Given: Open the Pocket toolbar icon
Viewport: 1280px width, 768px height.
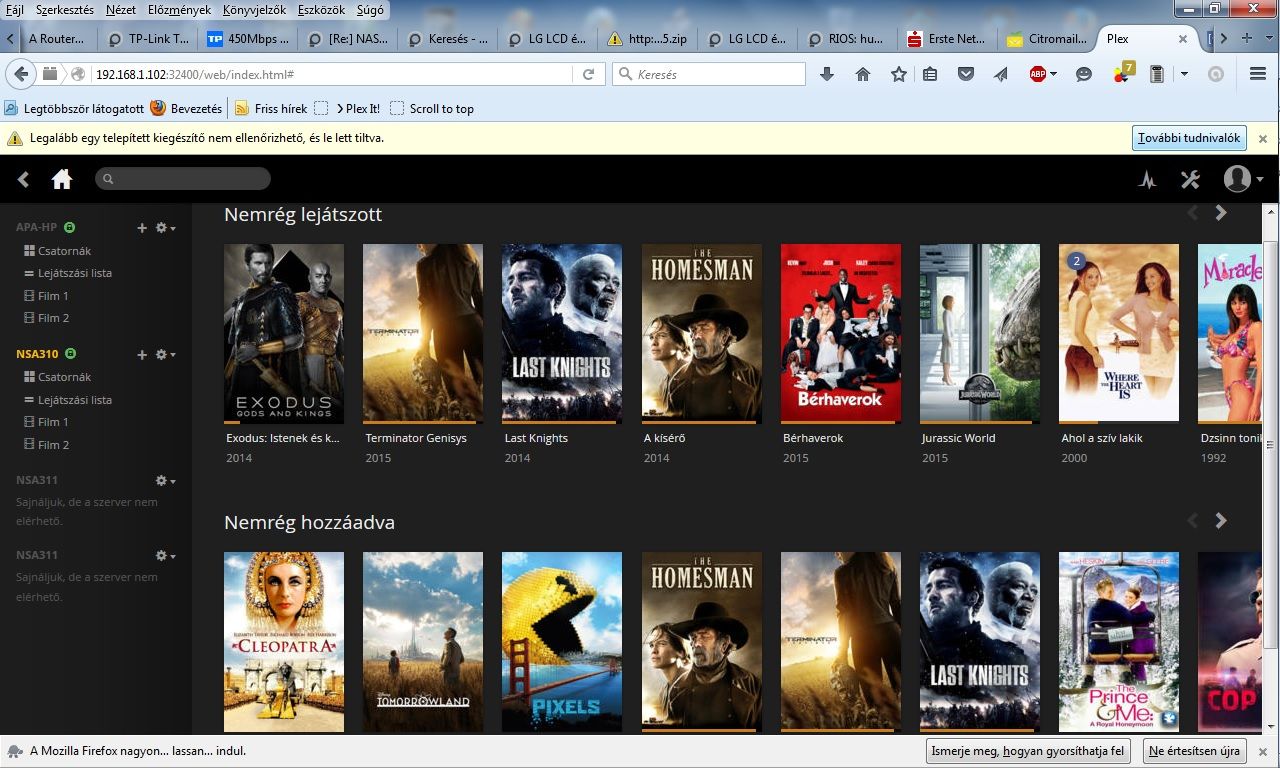Looking at the screenshot, I should coord(966,74).
